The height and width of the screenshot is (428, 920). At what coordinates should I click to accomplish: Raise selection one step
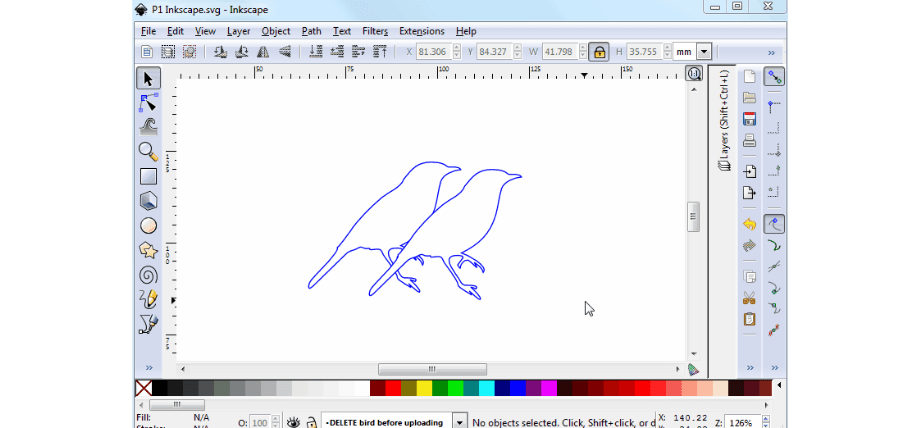point(358,52)
